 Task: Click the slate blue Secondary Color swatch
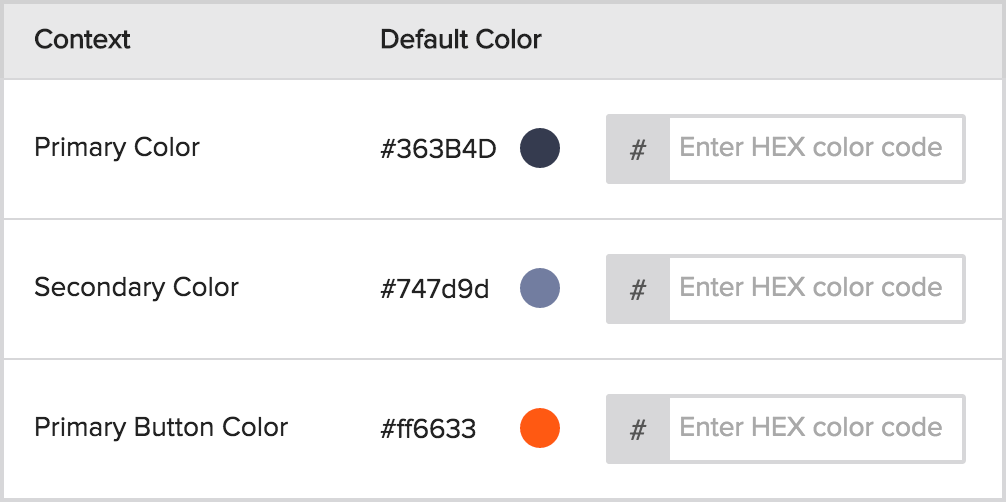point(540,288)
